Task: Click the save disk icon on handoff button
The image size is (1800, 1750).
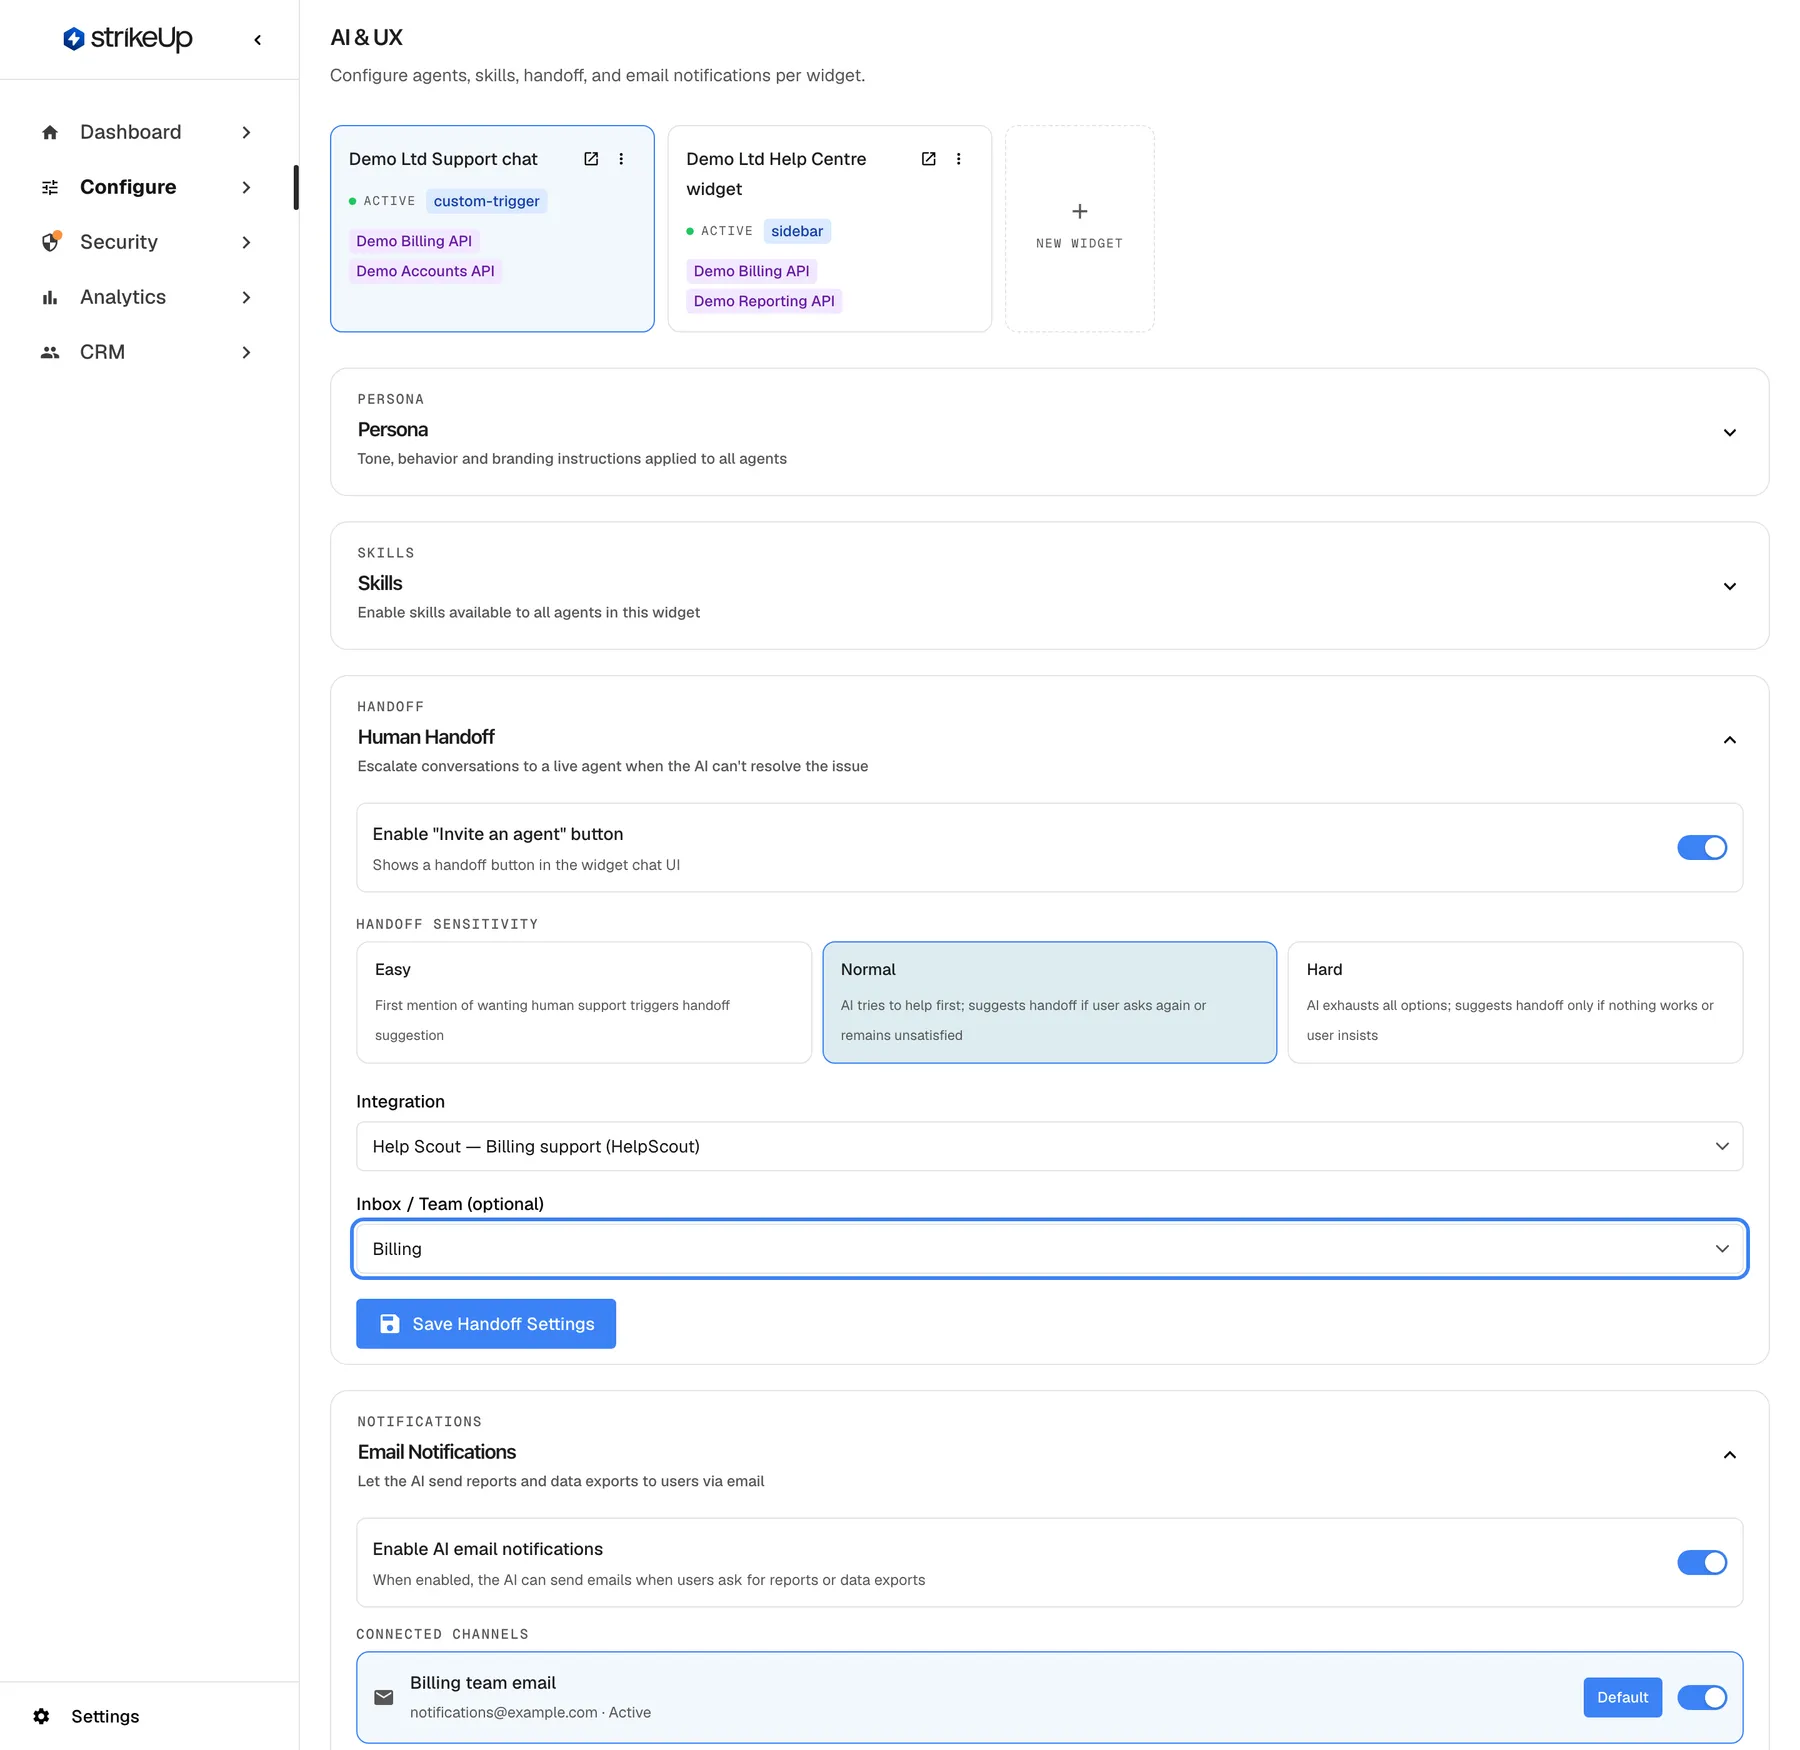Action: [390, 1324]
